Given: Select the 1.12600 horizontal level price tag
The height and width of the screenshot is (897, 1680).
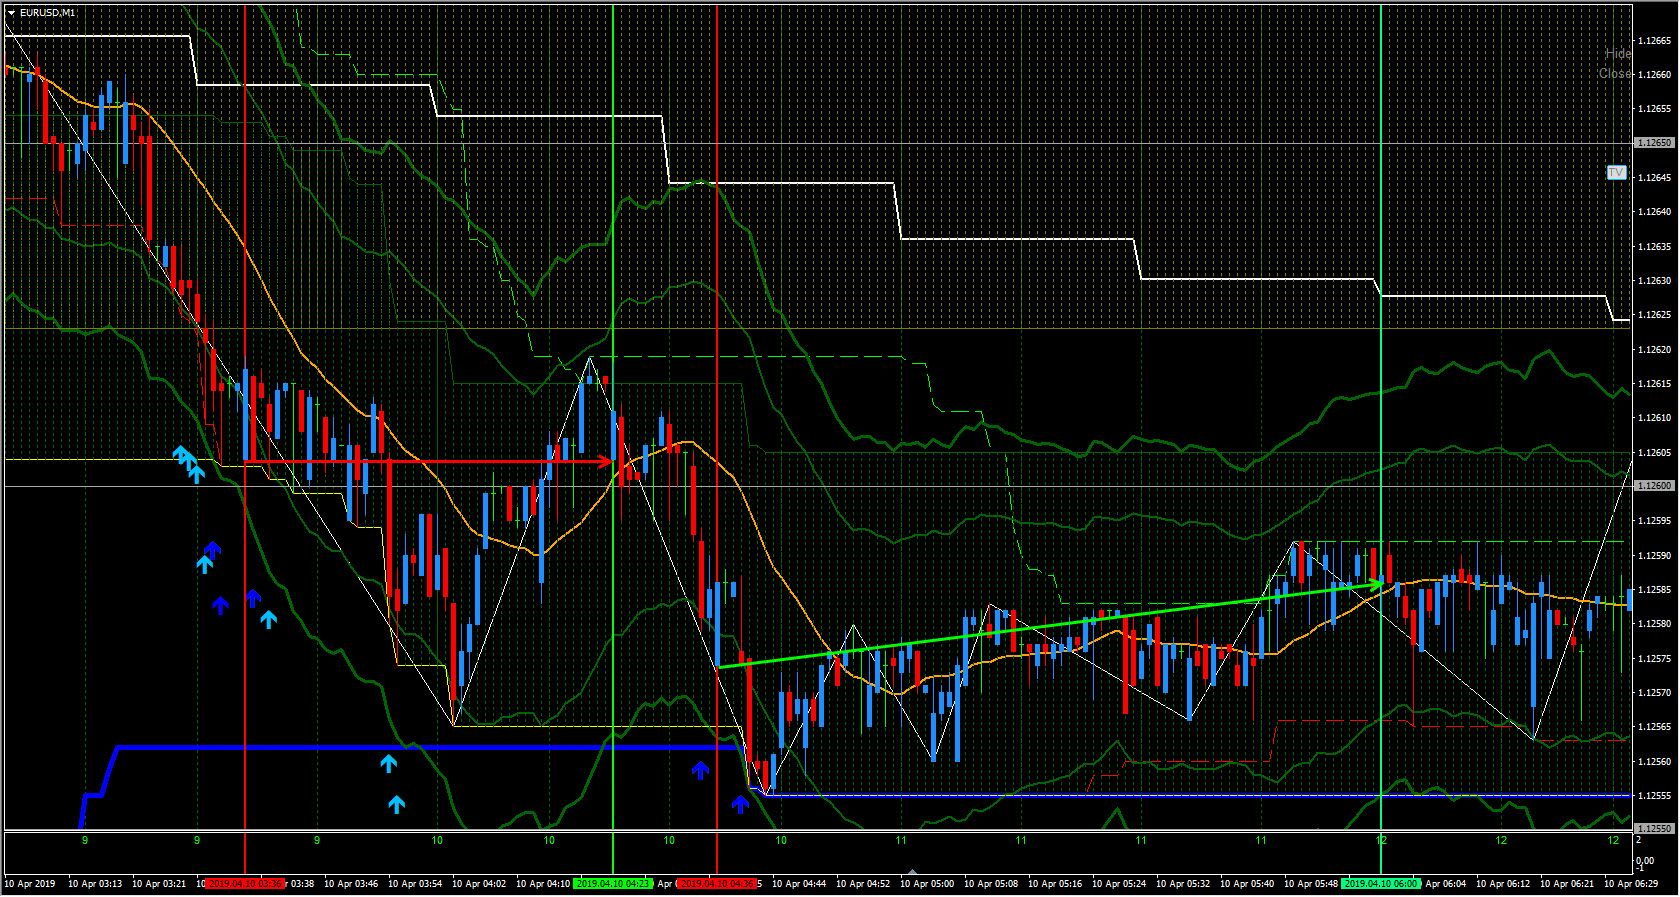Looking at the screenshot, I should point(1654,486).
